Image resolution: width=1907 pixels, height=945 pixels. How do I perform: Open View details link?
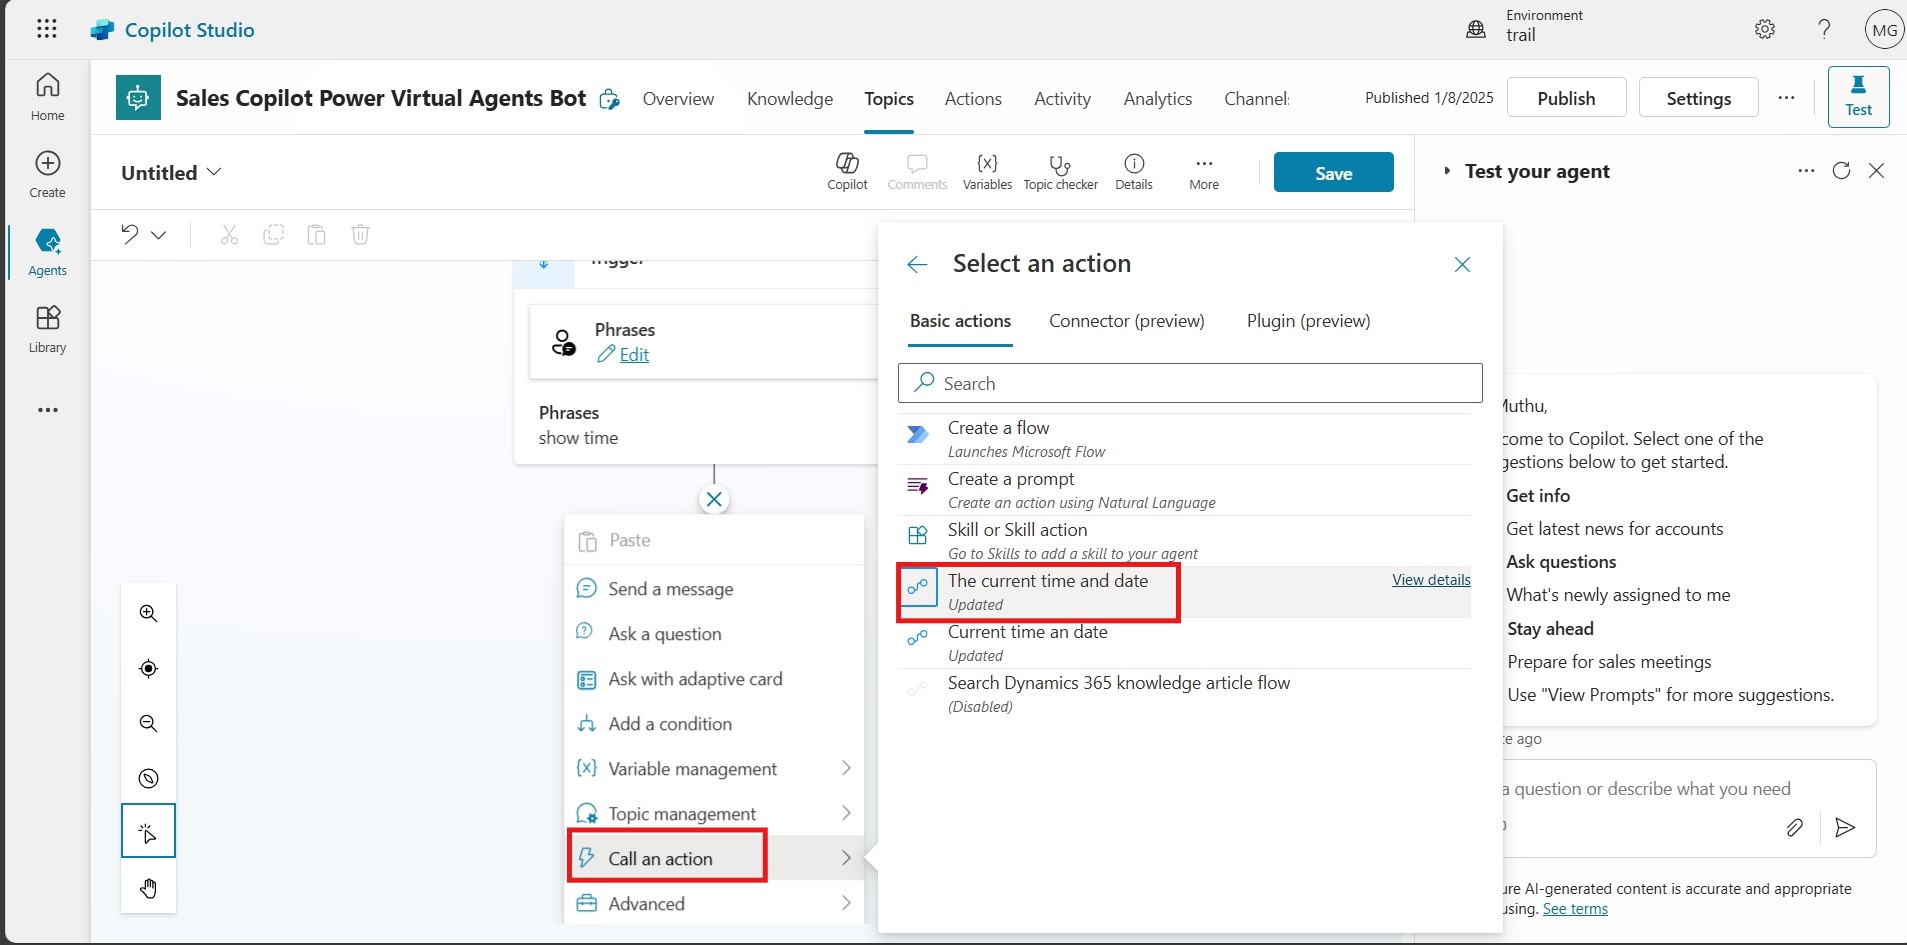point(1430,580)
